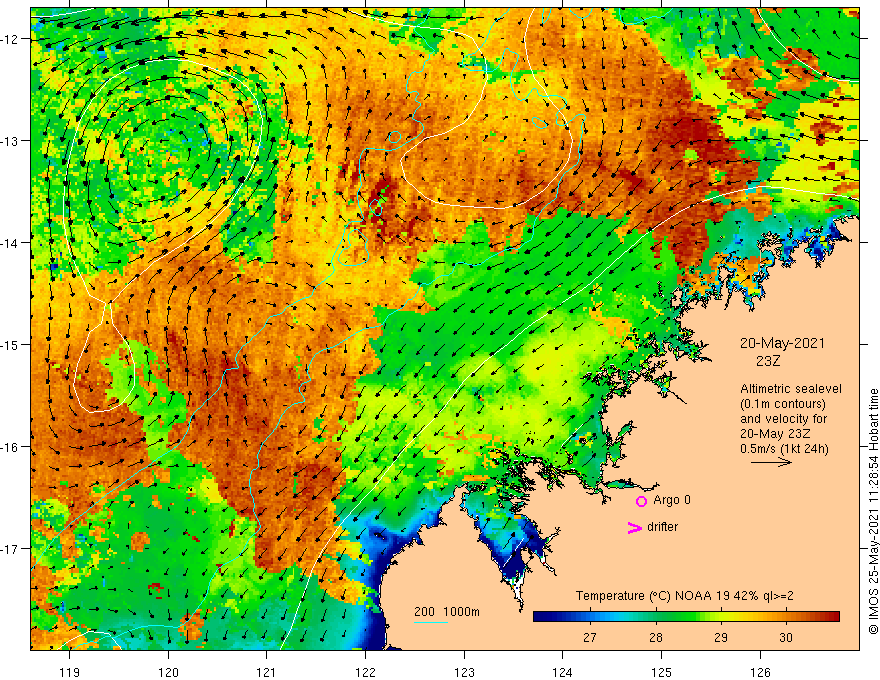This screenshot has width=880, height=680.
Task: Click the 126 longitude axis label
Action: [760, 672]
